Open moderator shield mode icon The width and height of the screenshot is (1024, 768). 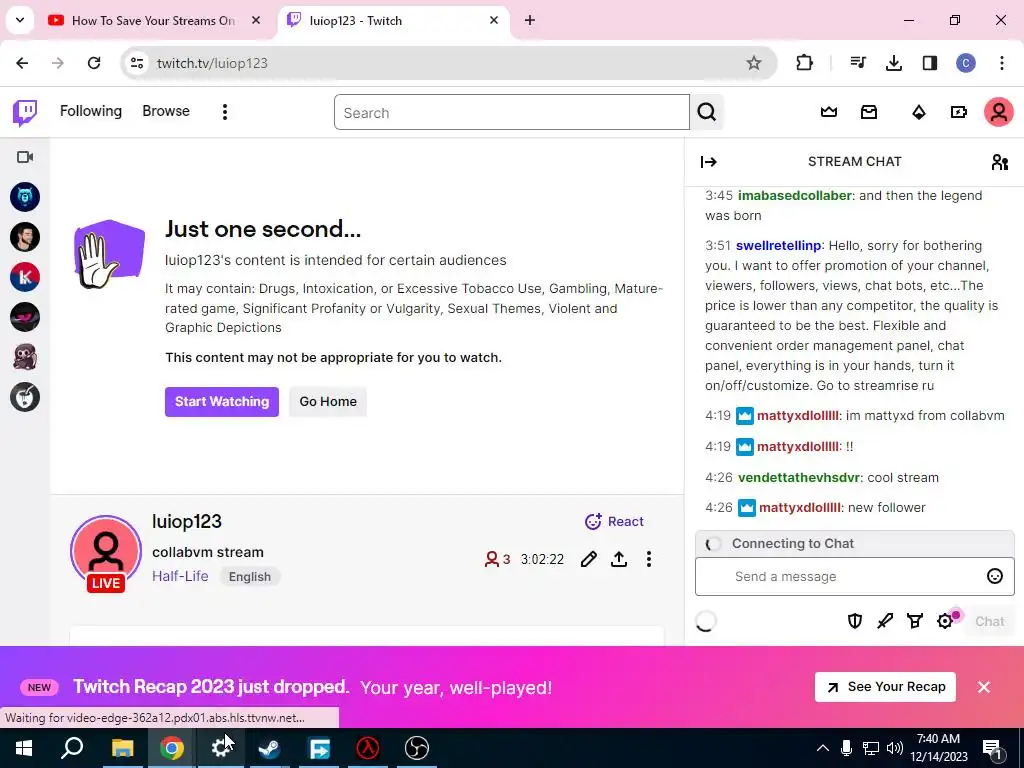854,621
